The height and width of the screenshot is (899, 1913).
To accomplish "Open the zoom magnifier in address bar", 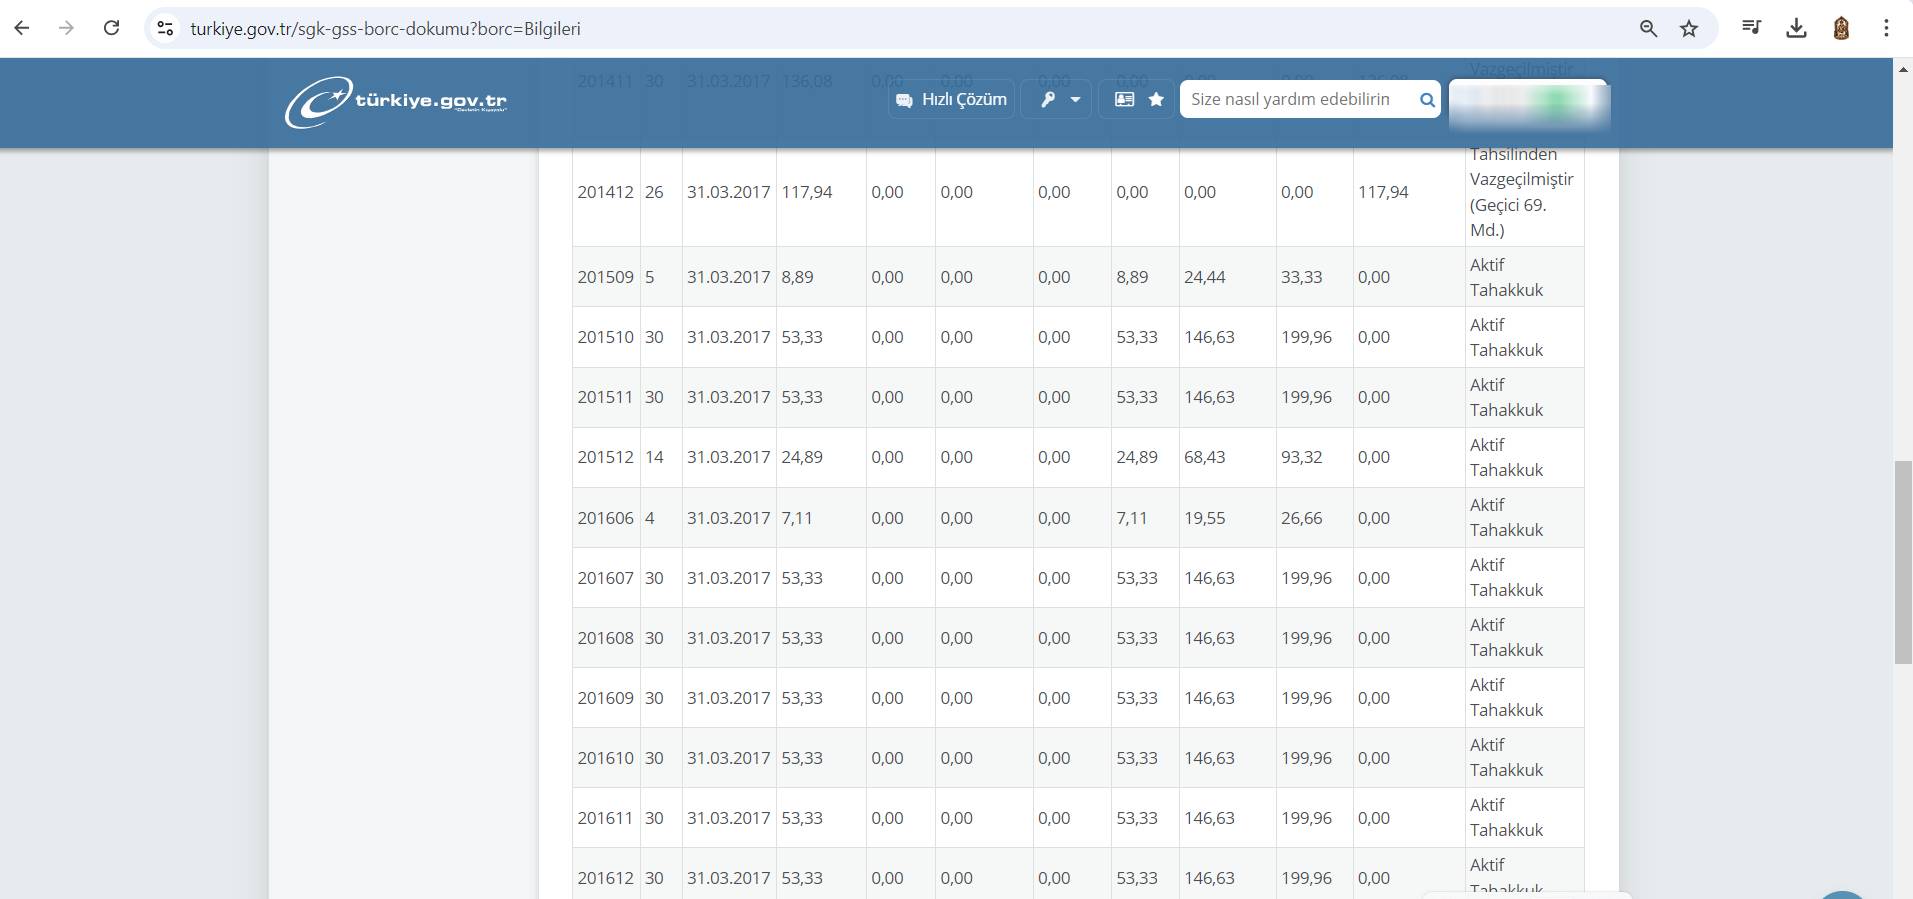I will tap(1649, 29).
